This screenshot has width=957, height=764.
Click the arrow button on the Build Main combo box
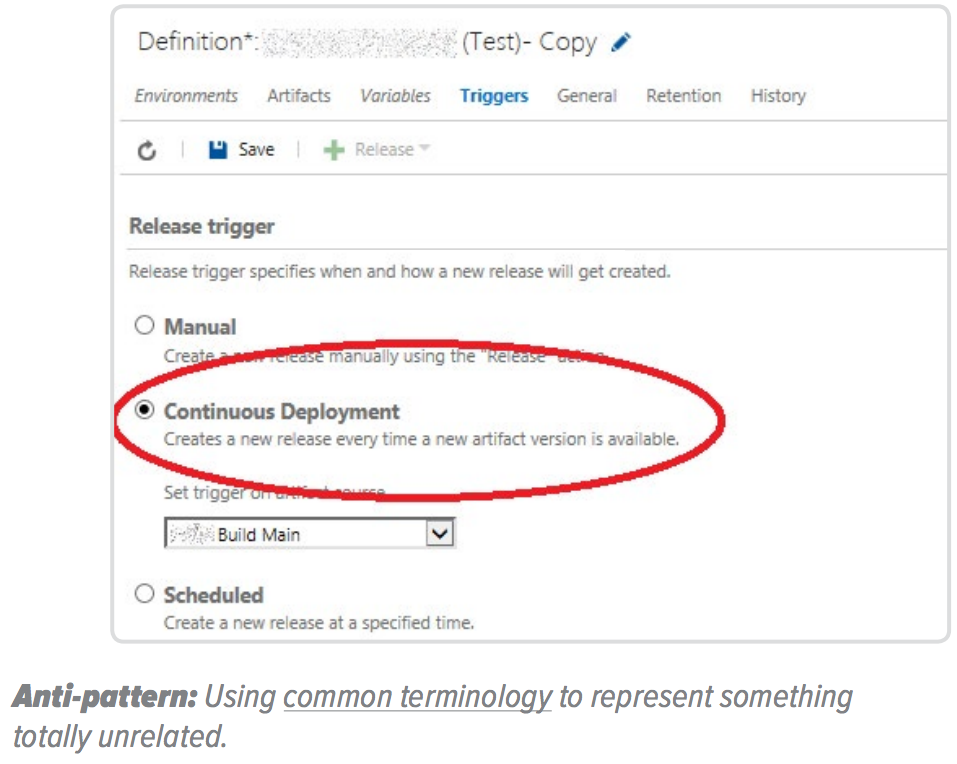coord(440,534)
